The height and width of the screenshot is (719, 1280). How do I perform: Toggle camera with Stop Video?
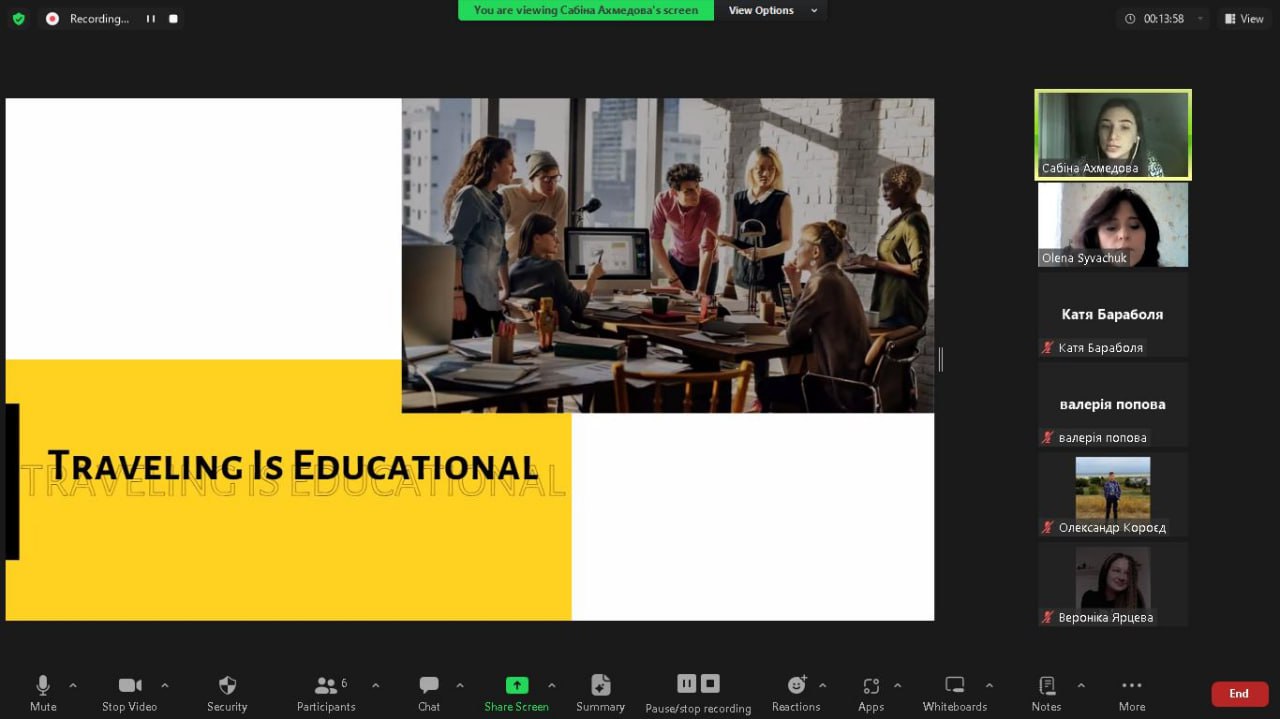point(129,693)
